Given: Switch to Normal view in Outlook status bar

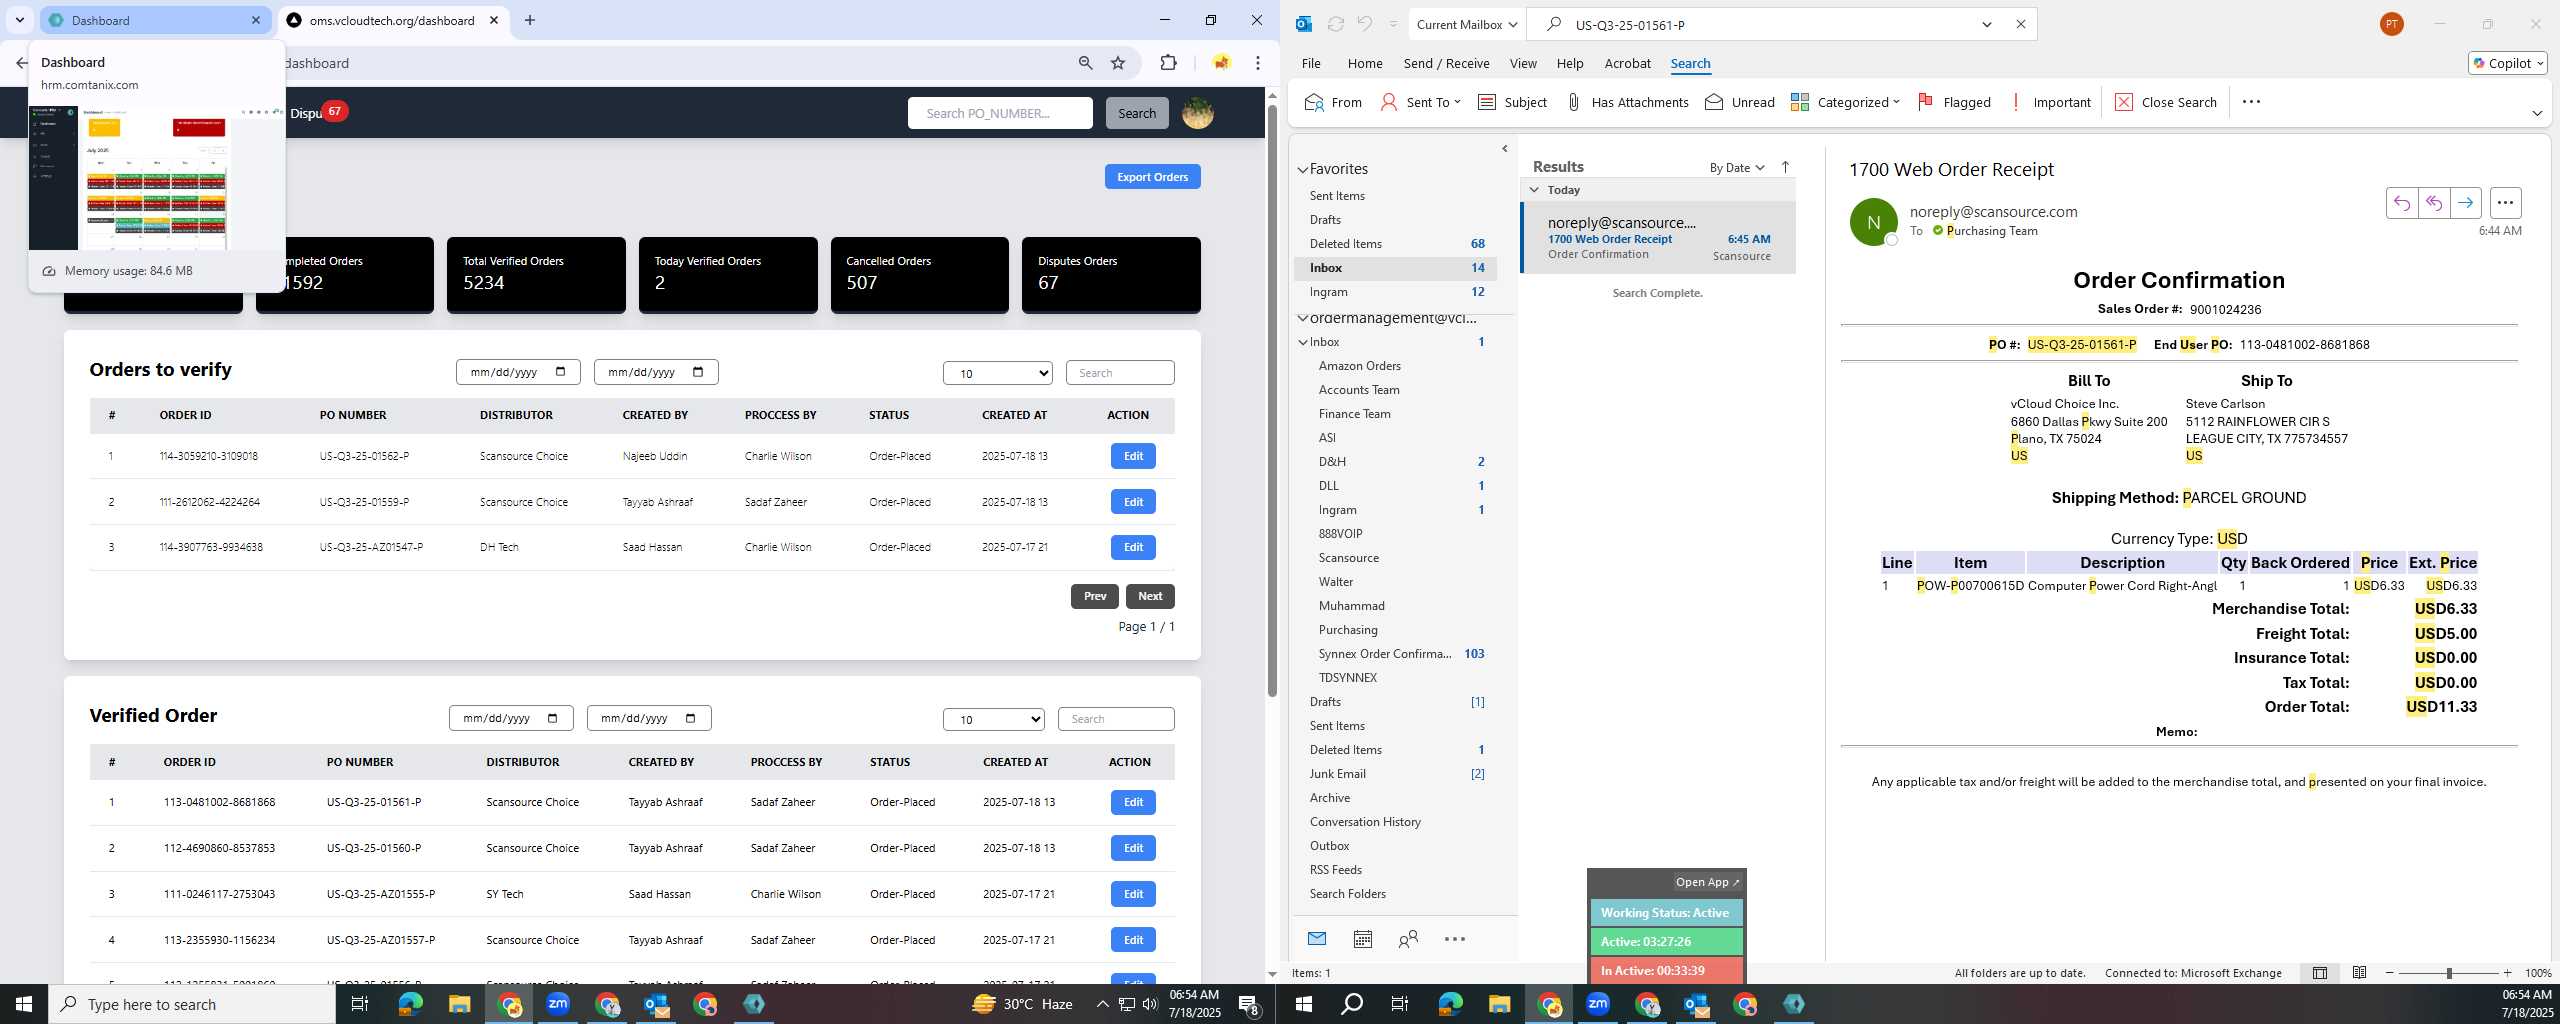Looking at the screenshot, I should pyautogui.click(x=2320, y=973).
